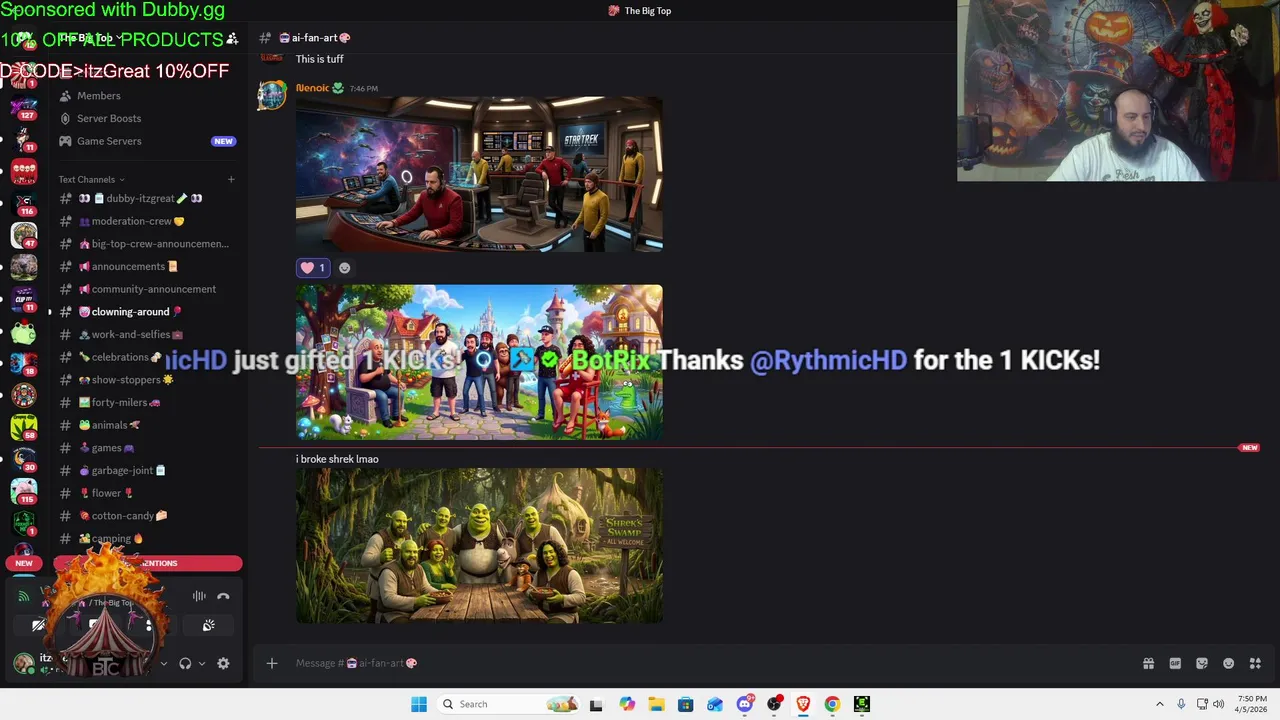The height and width of the screenshot is (720, 1280).
Task: Open the emoji picker in message bar
Action: point(1228,663)
